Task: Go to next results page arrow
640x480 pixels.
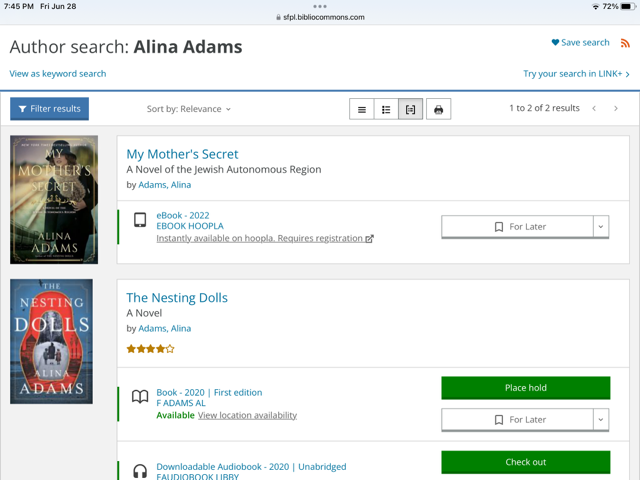Action: pyautogui.click(x=616, y=109)
